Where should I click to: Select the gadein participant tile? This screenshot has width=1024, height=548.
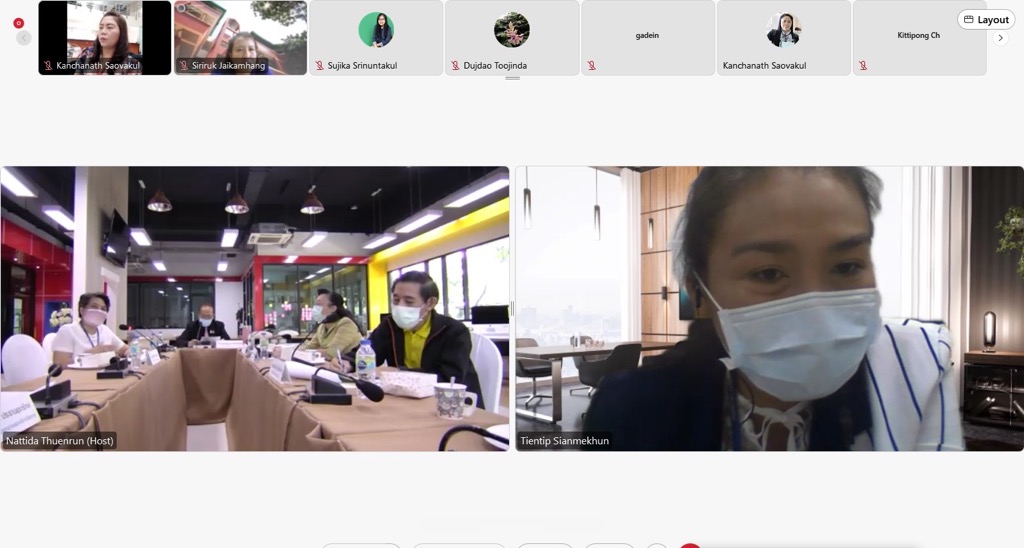(x=647, y=38)
